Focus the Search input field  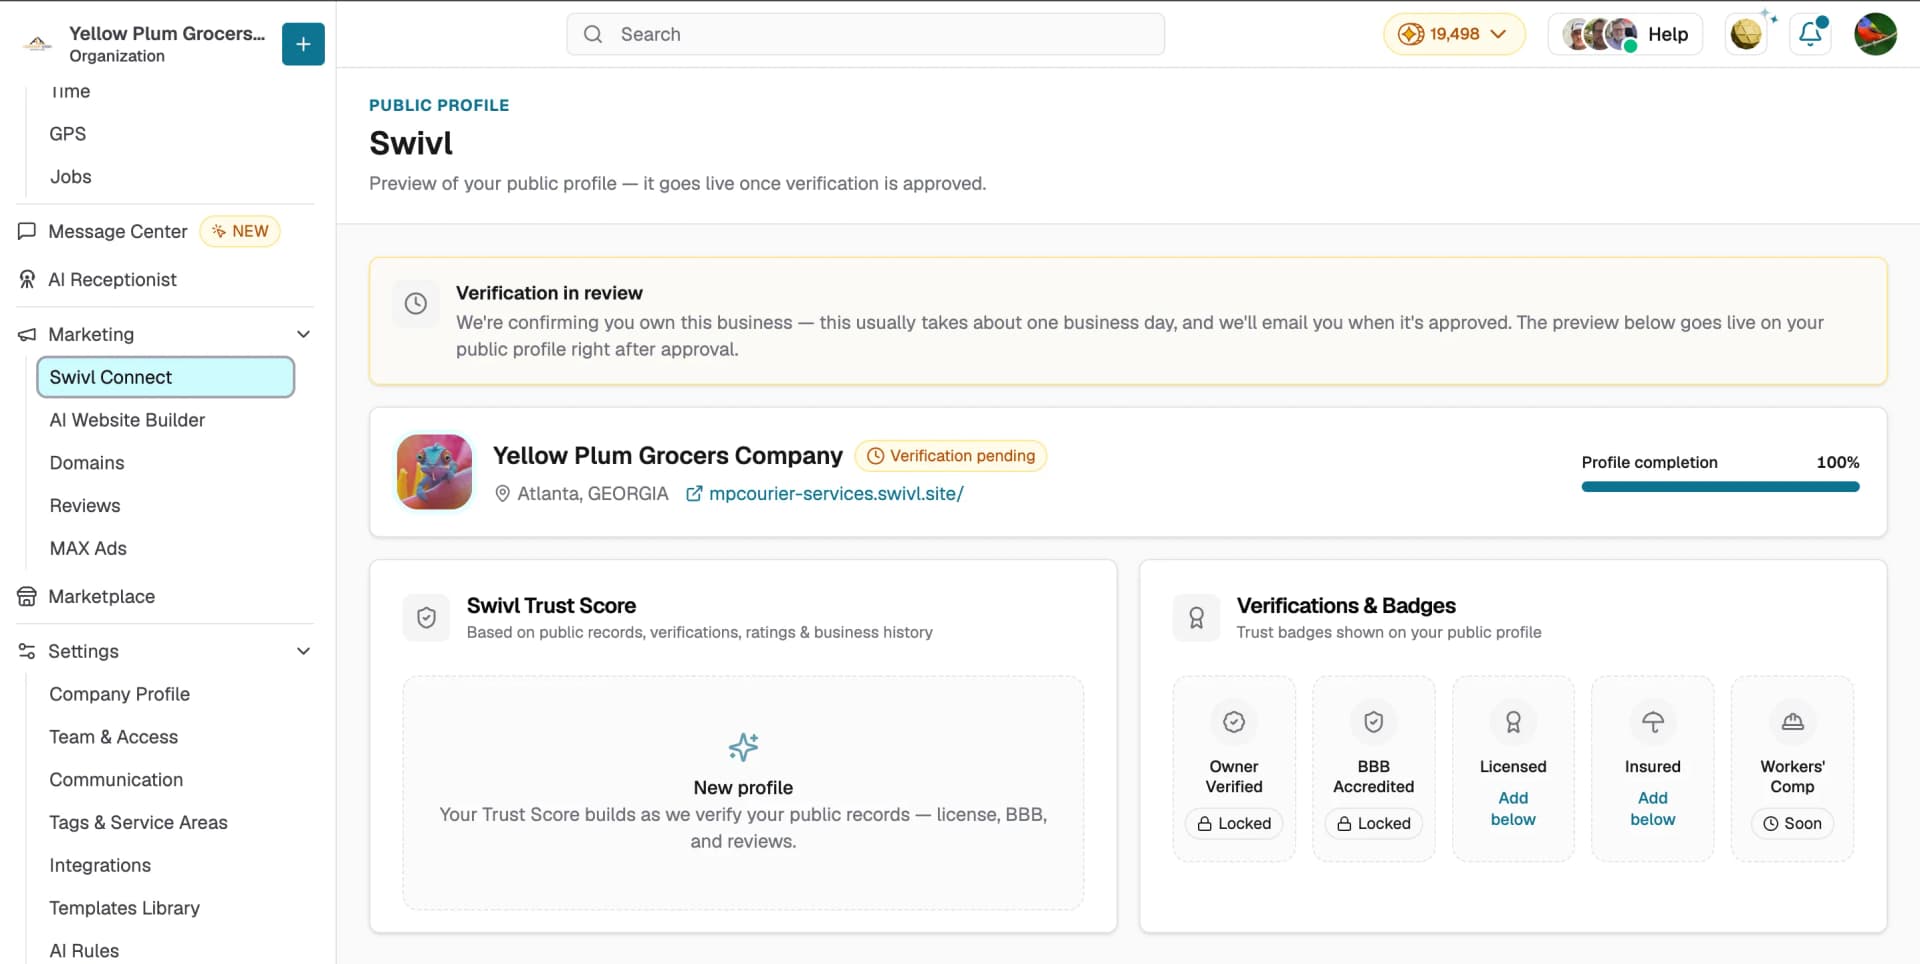coord(866,34)
